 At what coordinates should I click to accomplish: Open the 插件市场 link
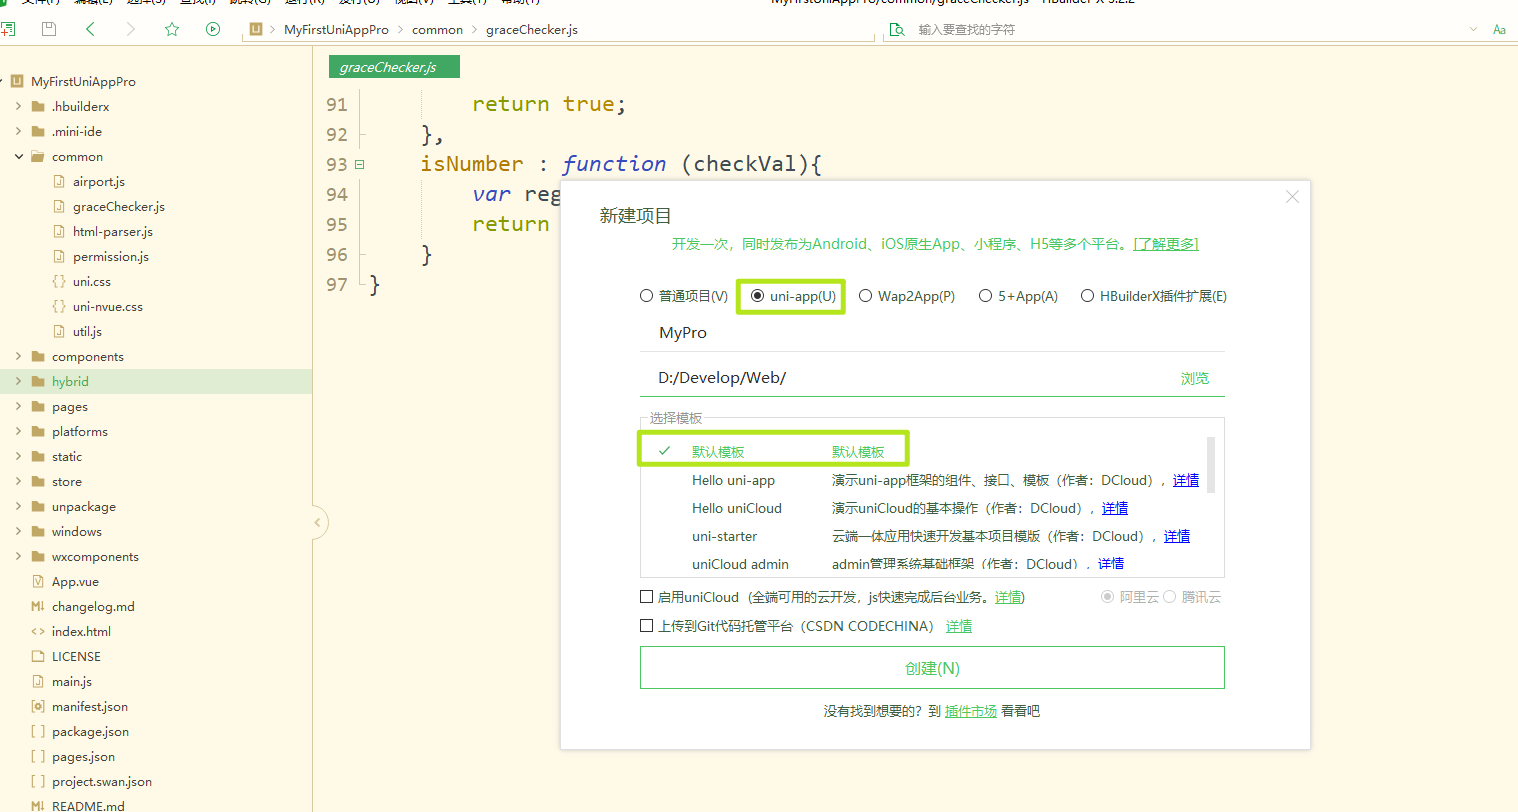(971, 711)
